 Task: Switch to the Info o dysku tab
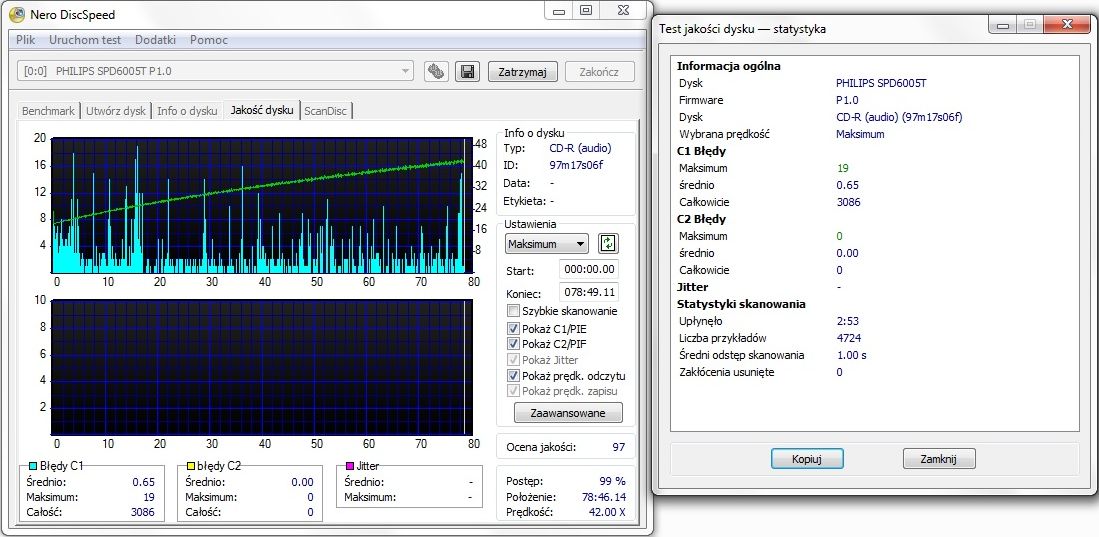(187, 111)
